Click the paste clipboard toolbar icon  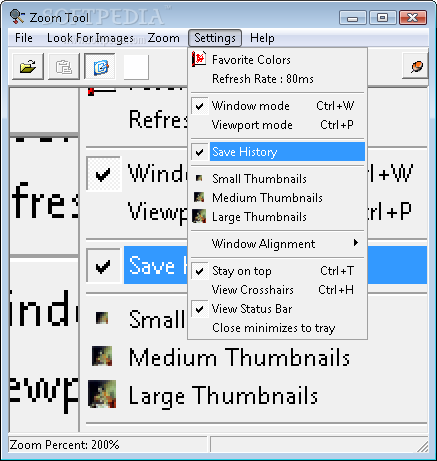click(64, 66)
